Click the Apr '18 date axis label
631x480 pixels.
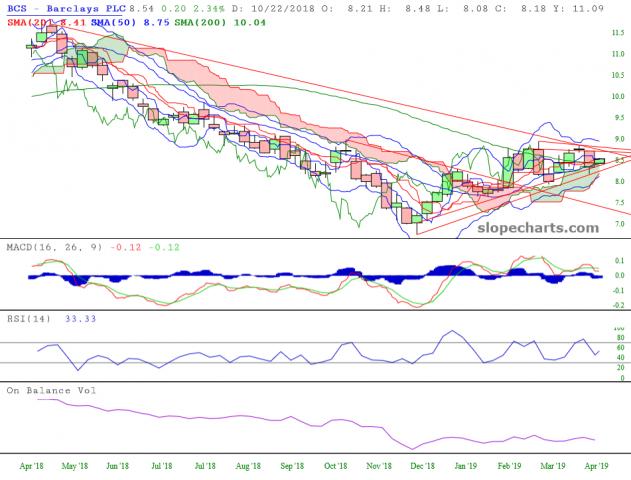[x=31, y=466]
